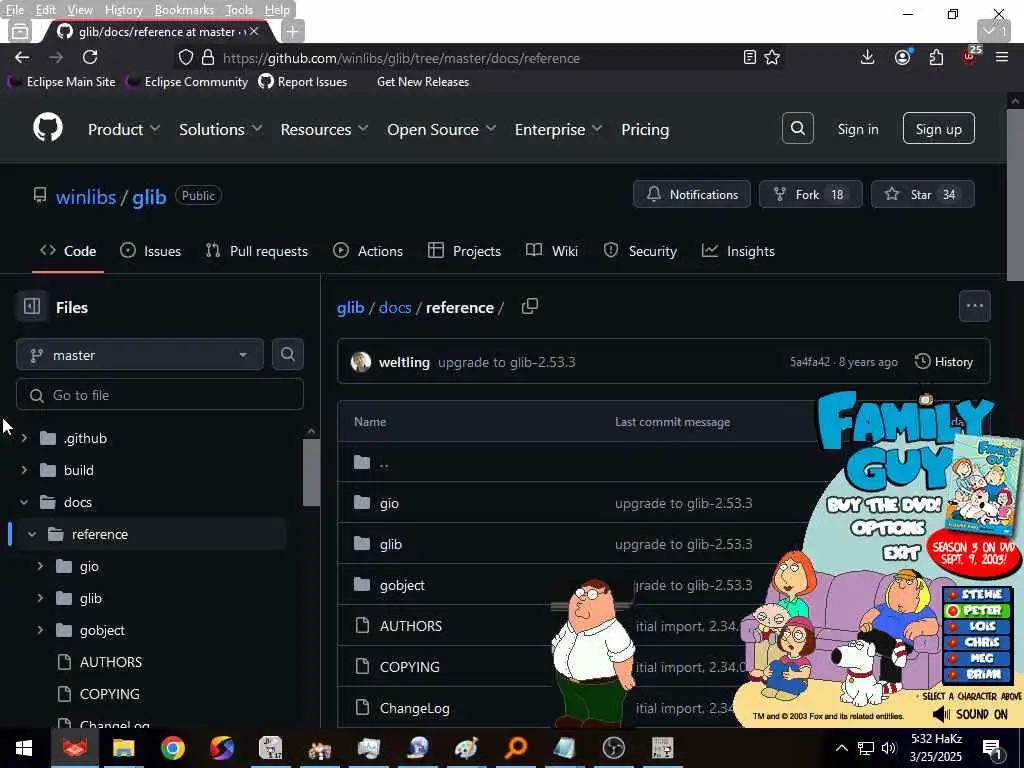
Task: Collapse file tree sidebar icon beside Files
Action: point(32,306)
